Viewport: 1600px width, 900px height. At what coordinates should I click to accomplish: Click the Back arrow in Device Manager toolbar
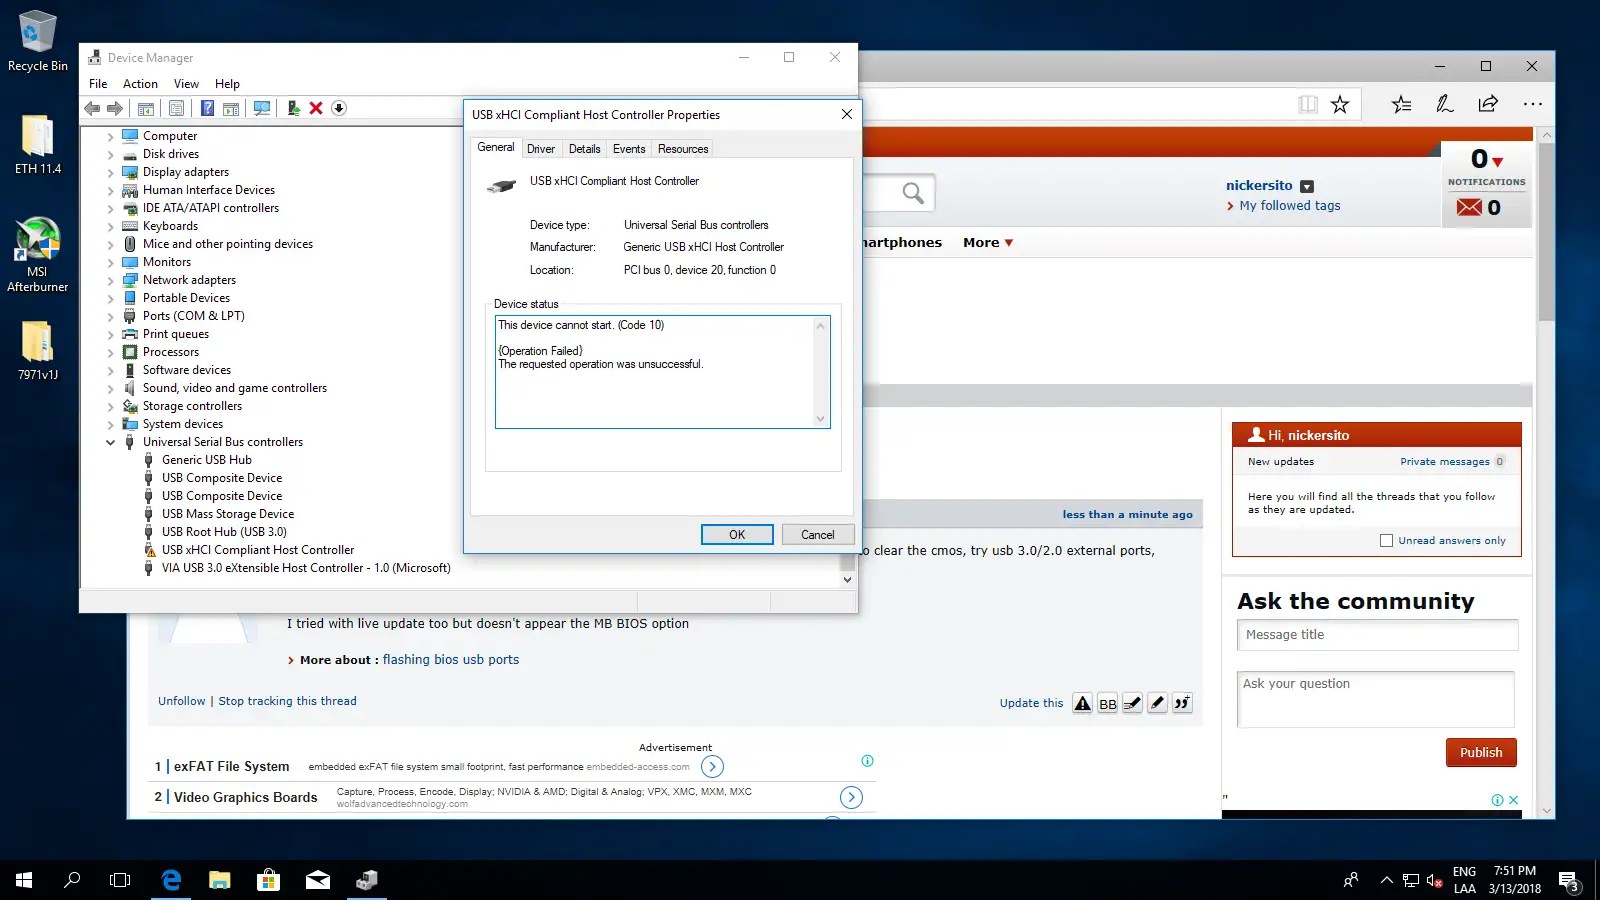point(92,108)
